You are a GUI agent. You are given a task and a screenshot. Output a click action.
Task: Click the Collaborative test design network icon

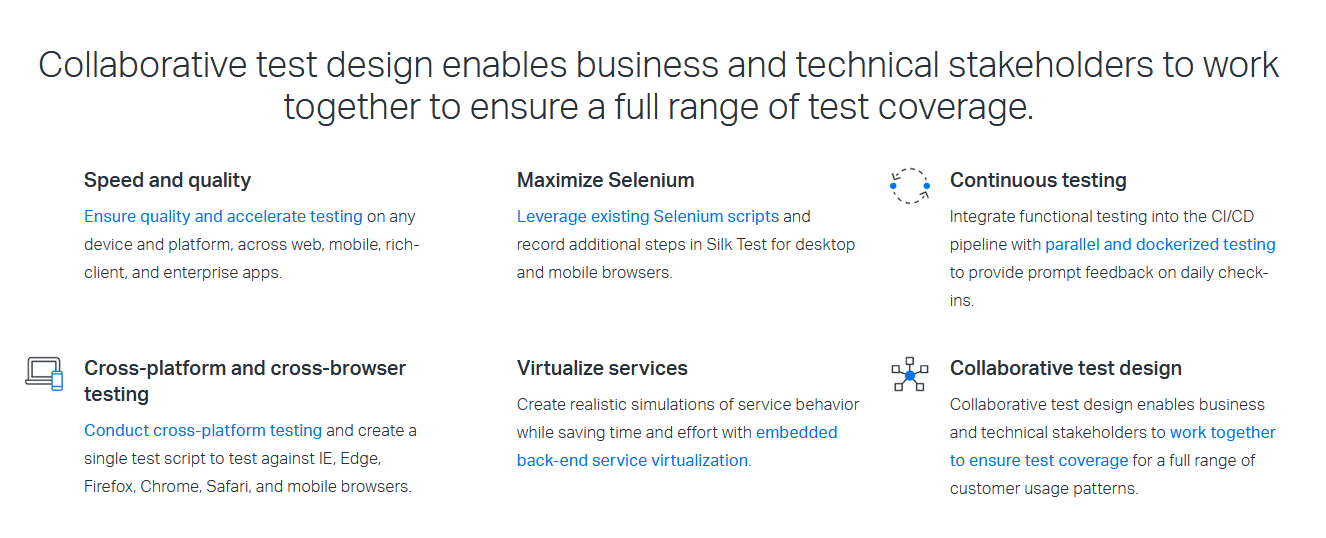click(909, 374)
